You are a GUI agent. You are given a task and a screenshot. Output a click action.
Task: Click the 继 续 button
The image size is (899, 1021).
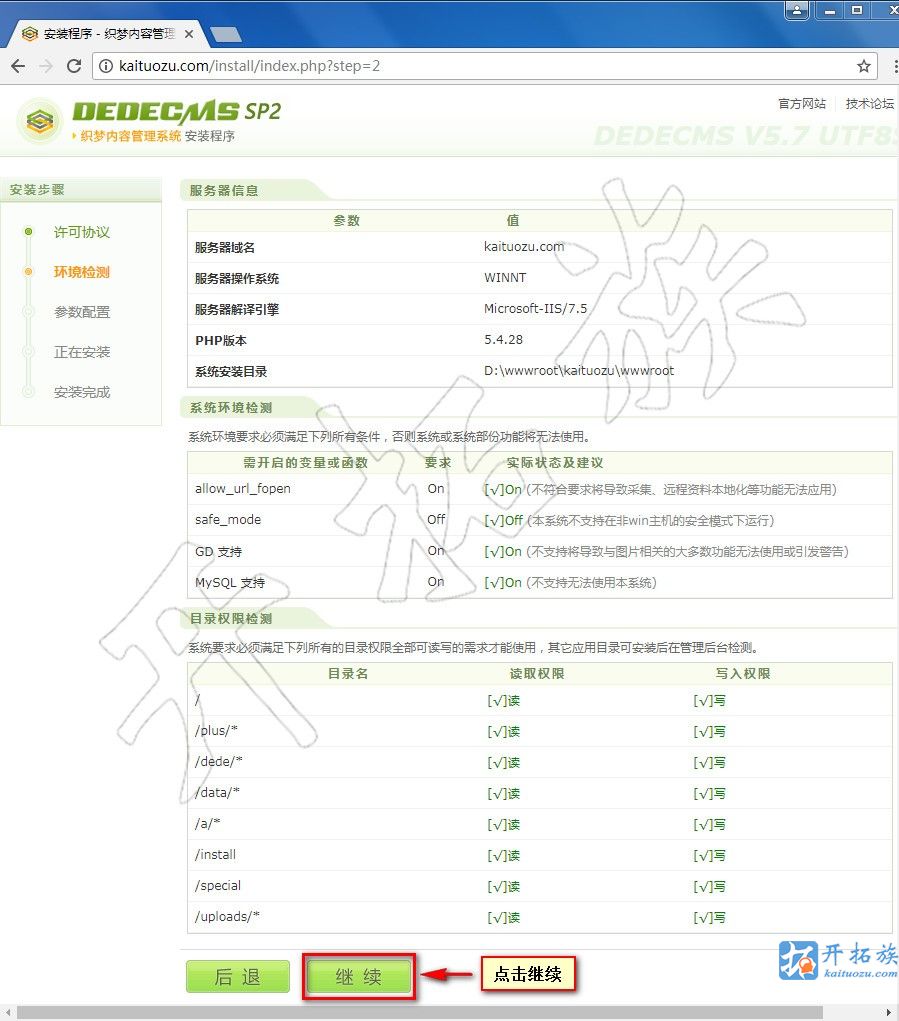[359, 976]
